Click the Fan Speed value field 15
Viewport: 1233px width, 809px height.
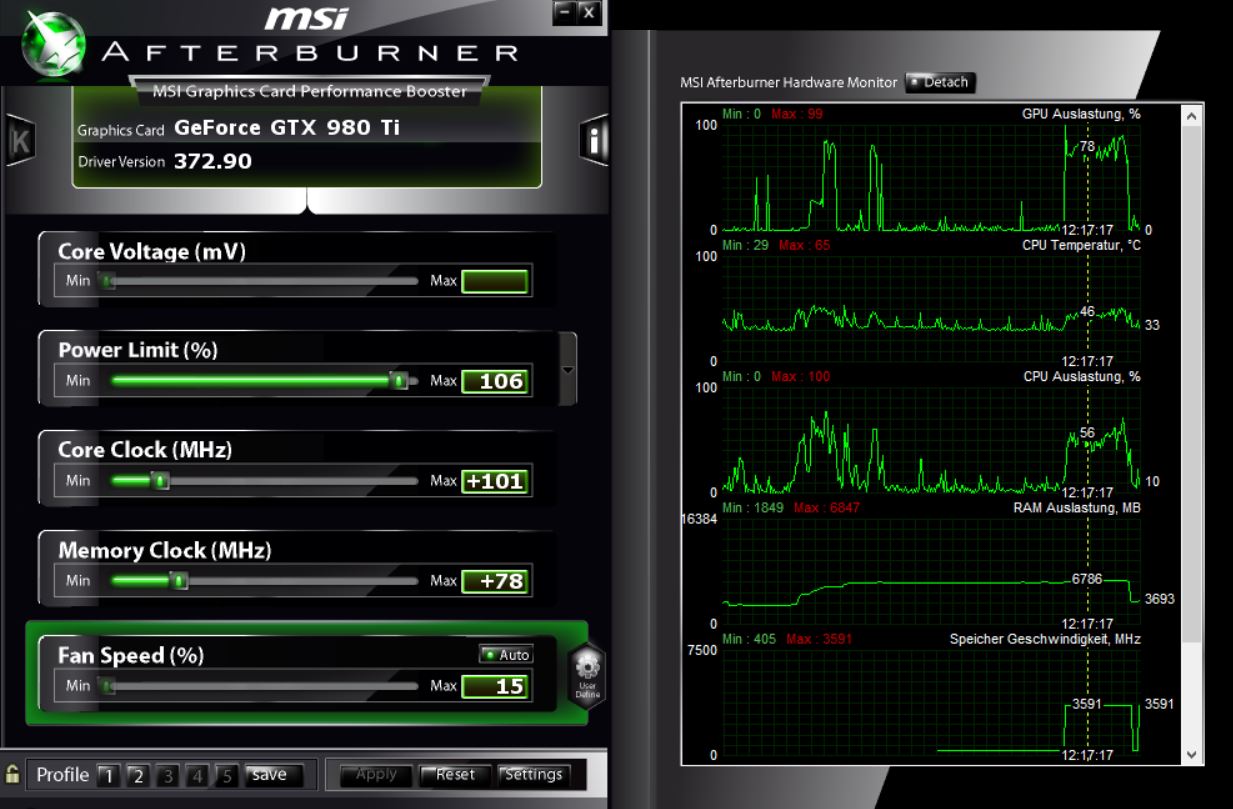pyautogui.click(x=494, y=686)
